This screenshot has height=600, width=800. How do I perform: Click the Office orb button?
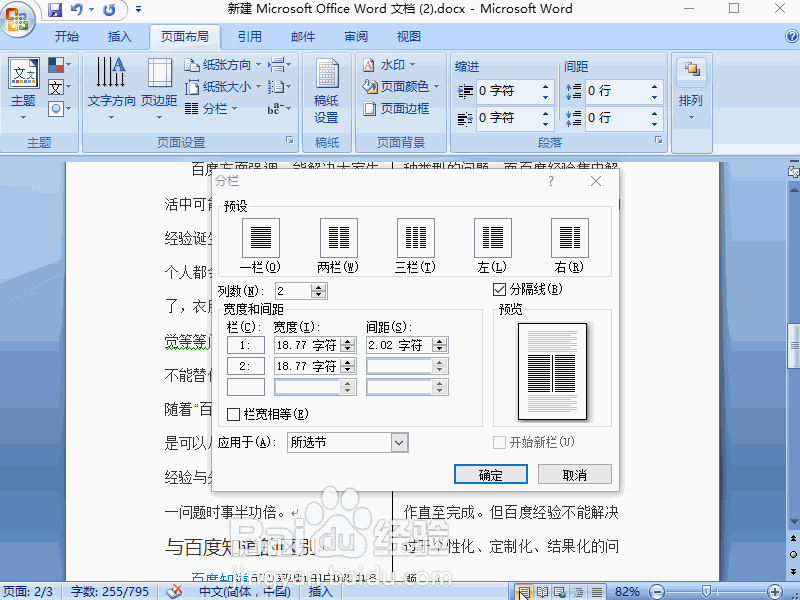pos(18,19)
